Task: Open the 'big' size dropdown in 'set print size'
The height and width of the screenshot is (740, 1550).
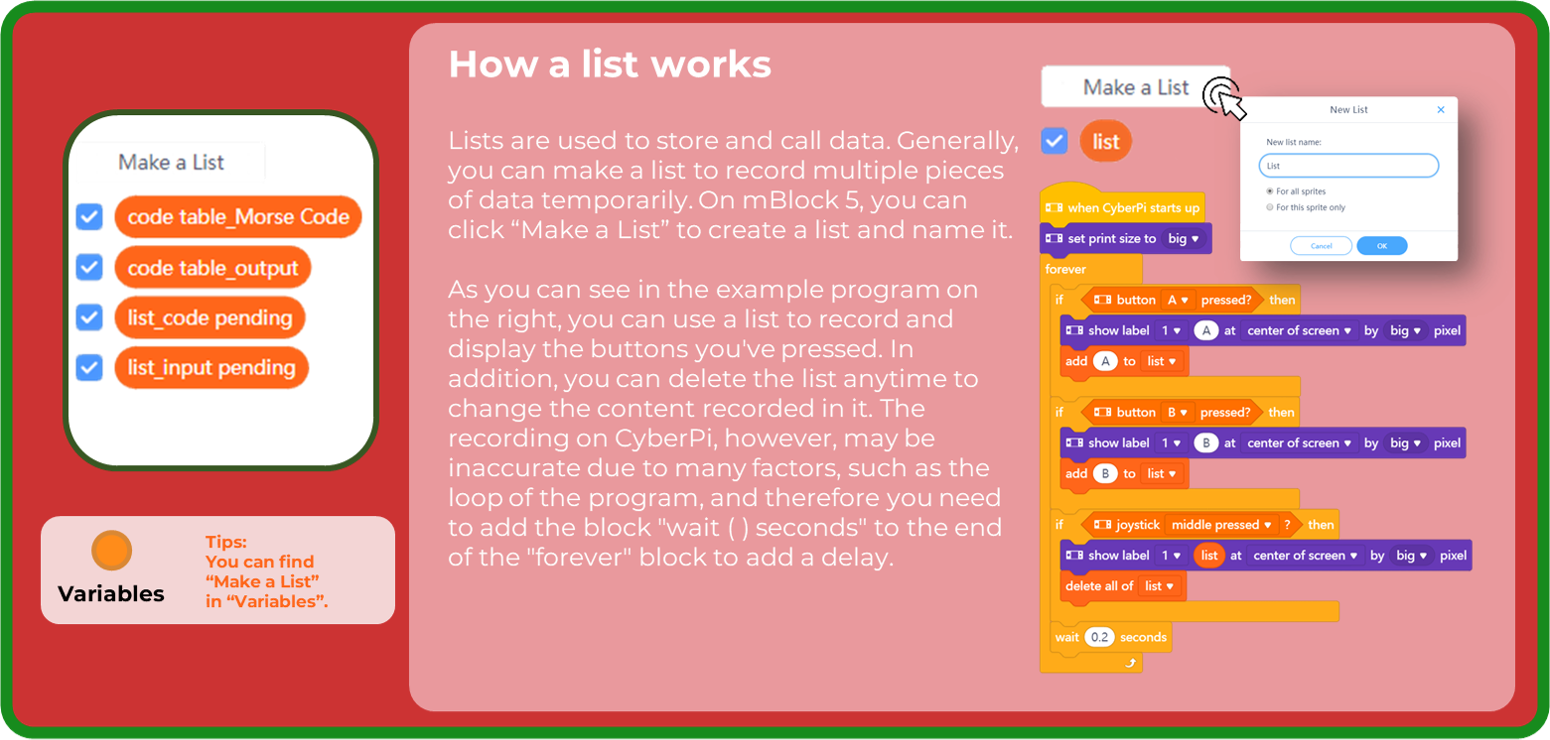Action: 1184,238
